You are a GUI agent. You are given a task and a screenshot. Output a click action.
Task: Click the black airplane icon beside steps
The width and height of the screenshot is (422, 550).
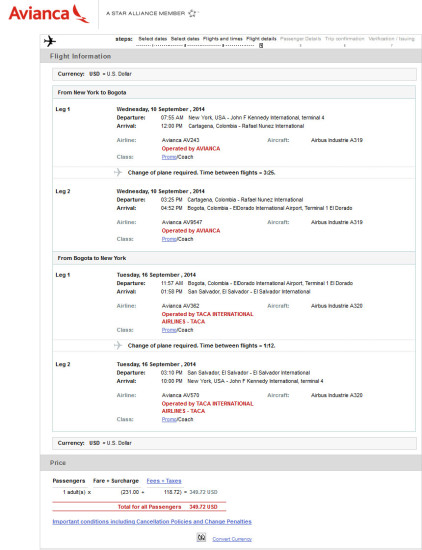tap(50, 41)
